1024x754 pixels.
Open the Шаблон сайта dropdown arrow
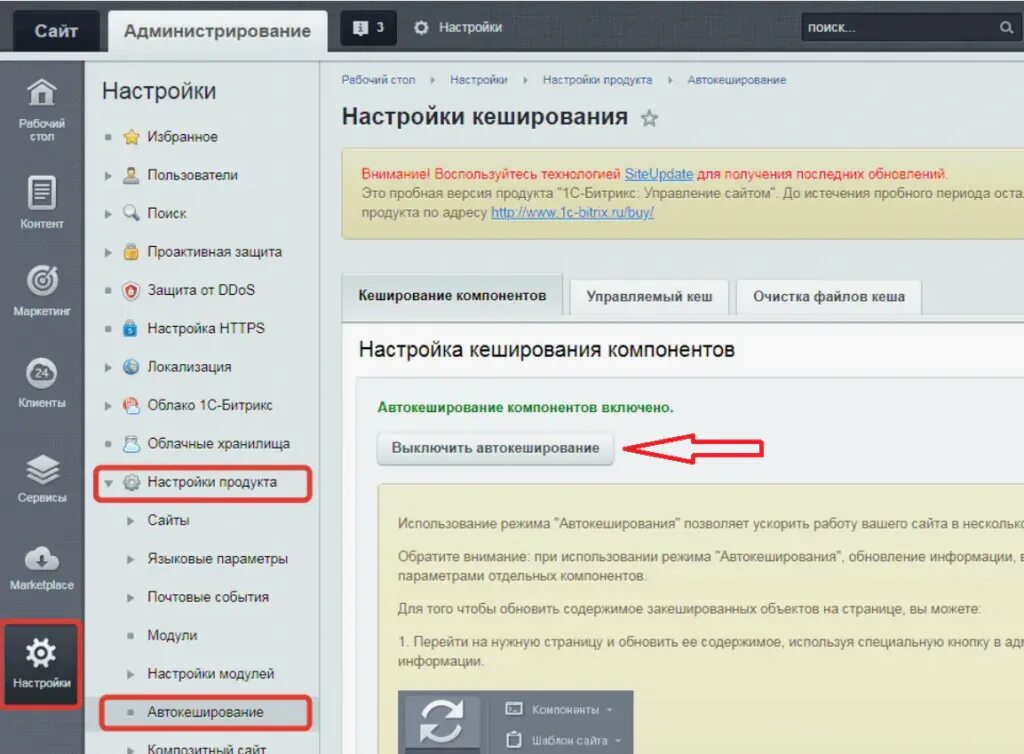point(617,740)
